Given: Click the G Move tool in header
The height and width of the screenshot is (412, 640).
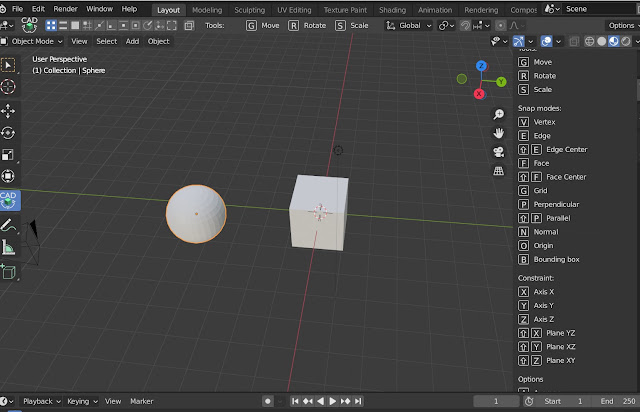Looking at the screenshot, I should click(263, 26).
